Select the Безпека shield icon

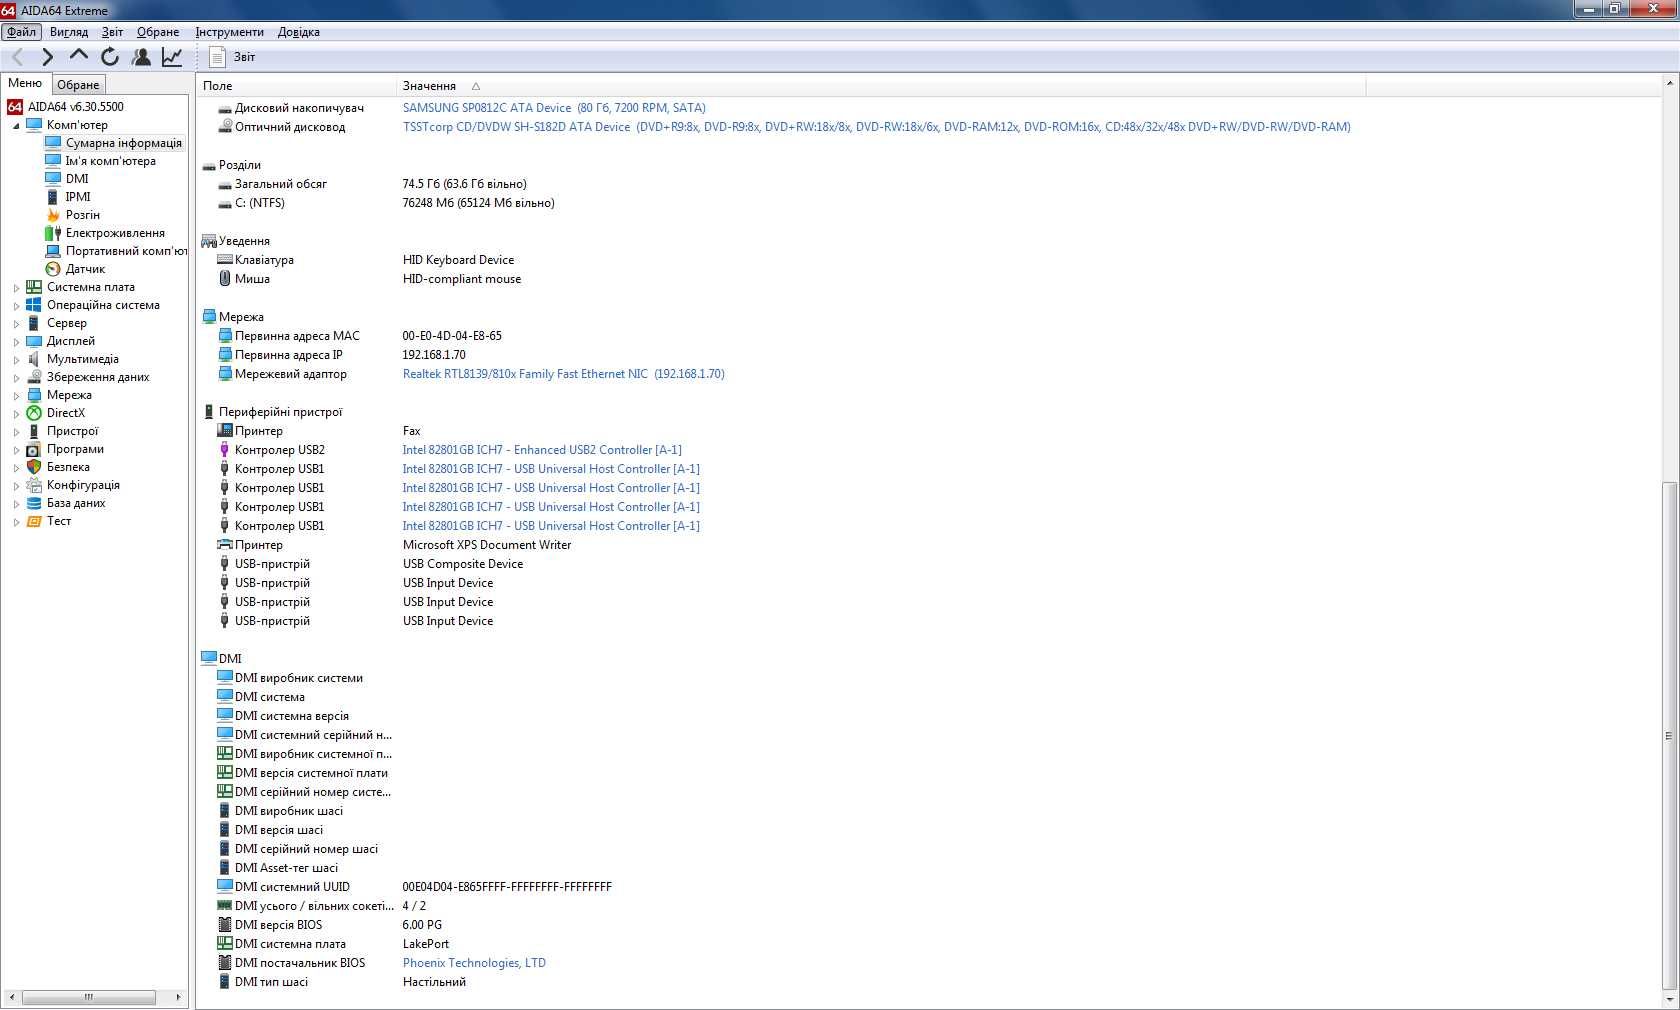point(34,467)
